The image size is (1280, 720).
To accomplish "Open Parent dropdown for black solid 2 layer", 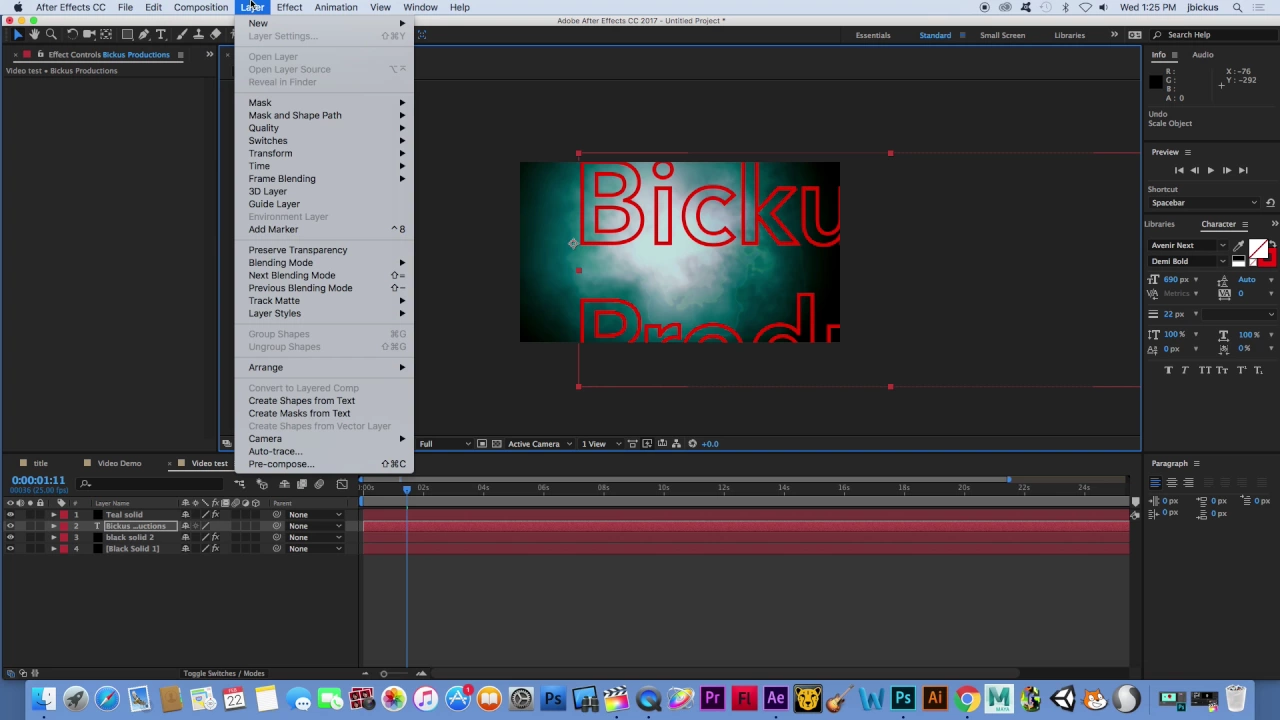I will [315, 537].
